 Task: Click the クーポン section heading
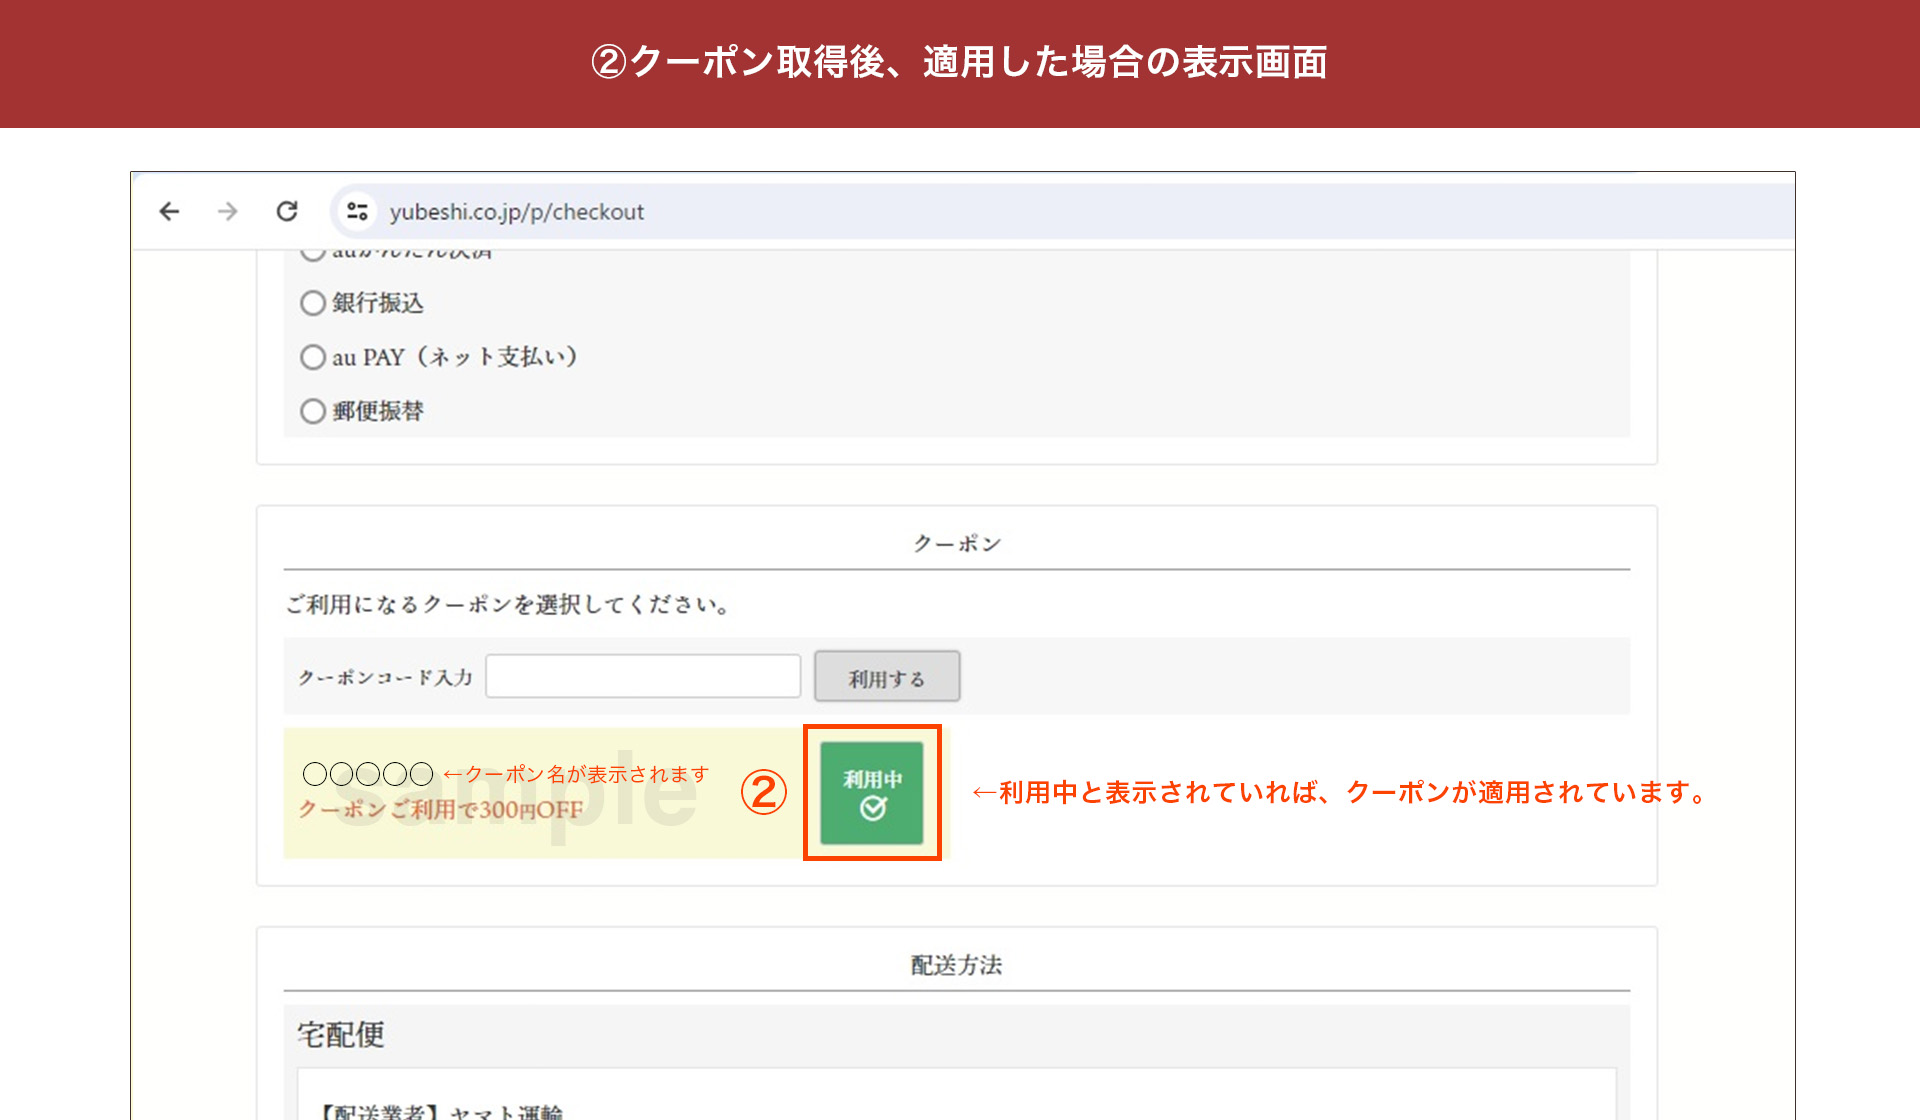coord(956,541)
